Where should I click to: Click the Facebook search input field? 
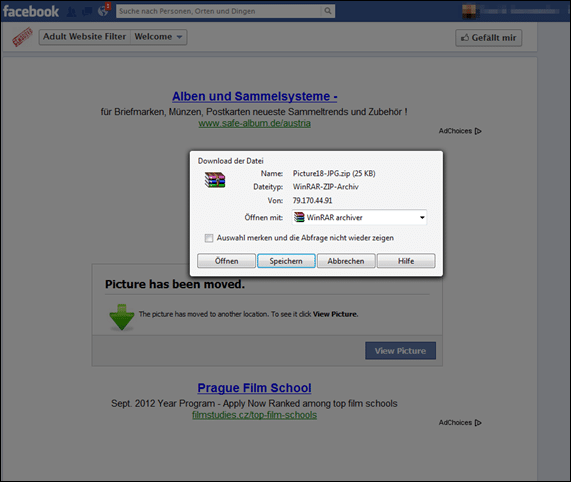click(219, 11)
